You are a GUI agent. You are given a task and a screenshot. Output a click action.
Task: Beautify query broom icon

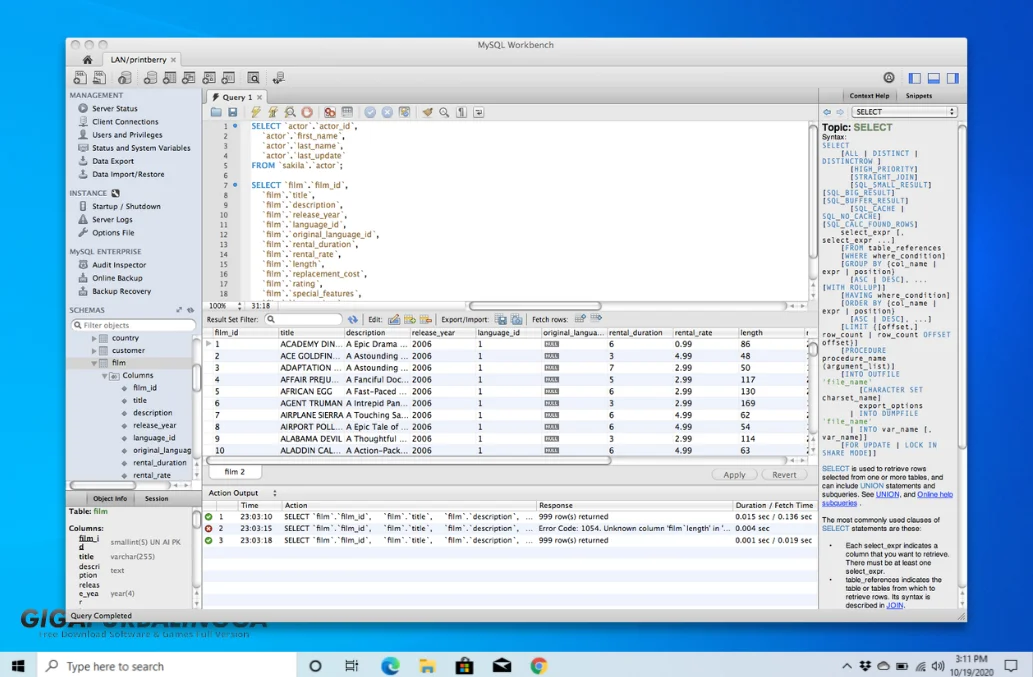click(x=428, y=113)
